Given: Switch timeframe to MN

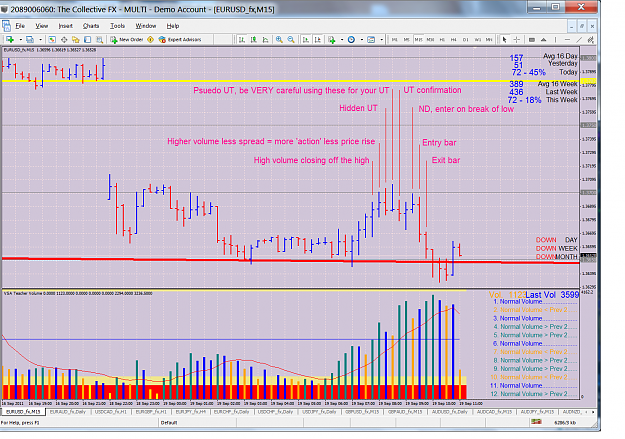Looking at the screenshot, I should point(489,39).
